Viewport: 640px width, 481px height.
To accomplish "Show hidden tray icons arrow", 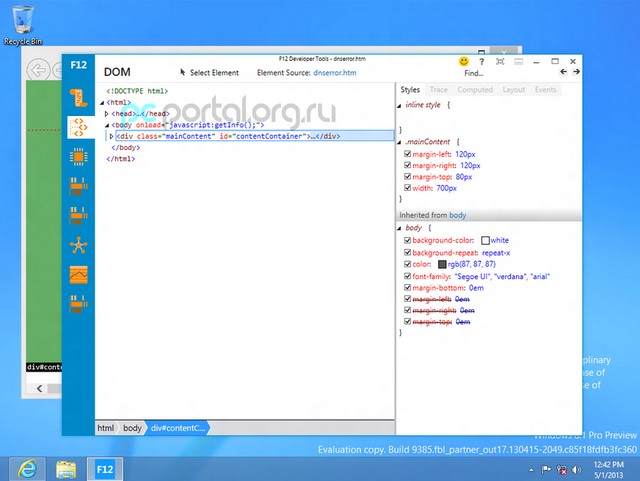I will (x=531, y=470).
